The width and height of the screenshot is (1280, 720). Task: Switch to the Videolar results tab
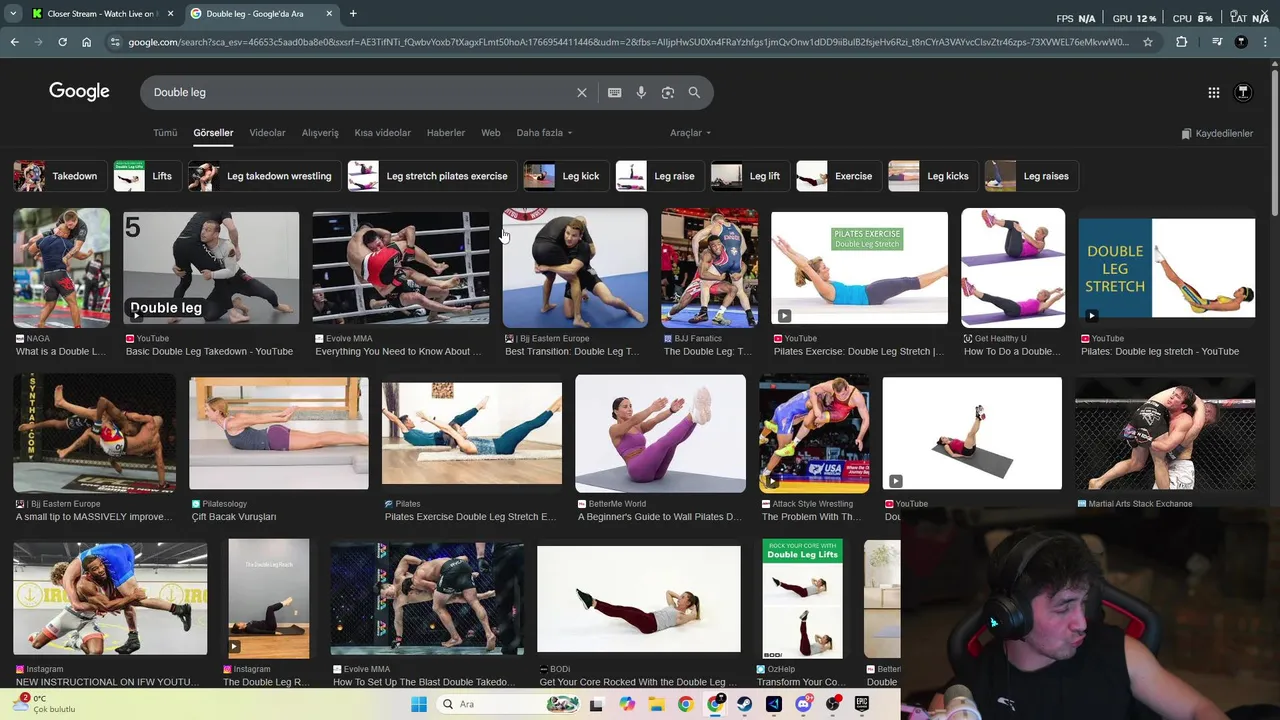[267, 133]
